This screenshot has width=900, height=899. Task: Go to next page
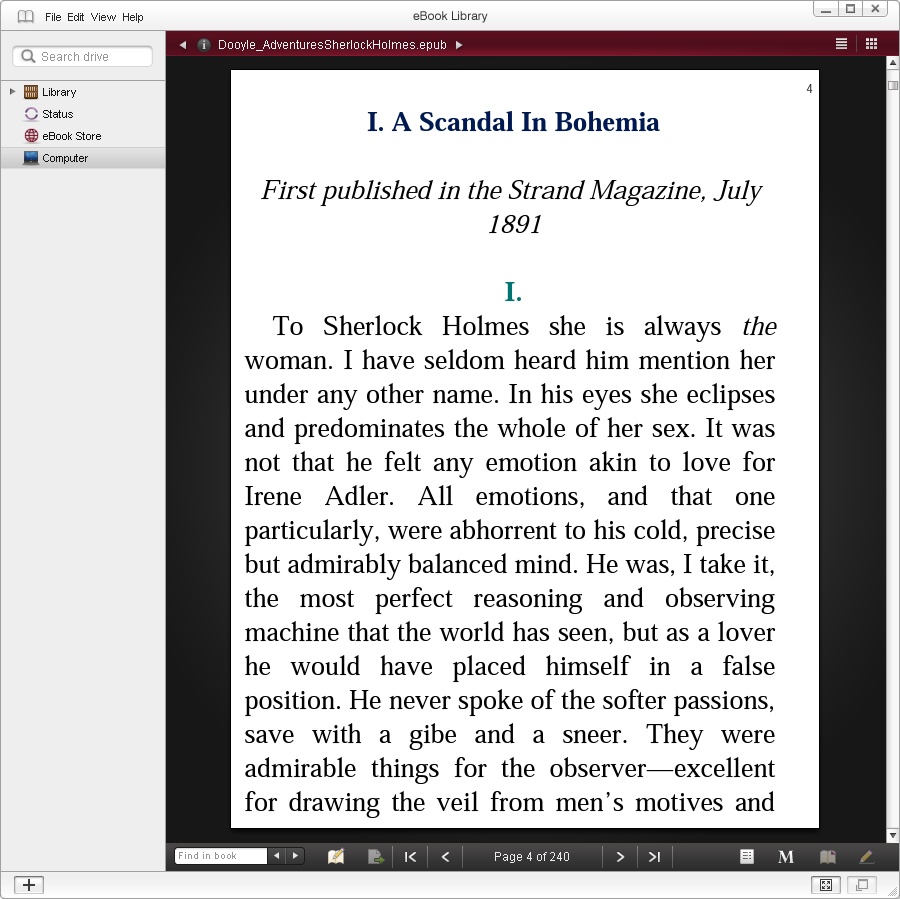620,857
